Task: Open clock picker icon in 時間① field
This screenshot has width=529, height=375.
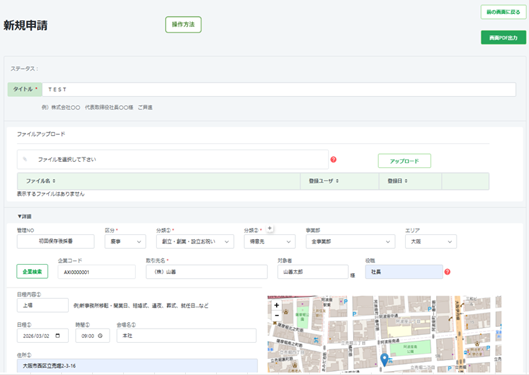Action: pyautogui.click(x=100, y=336)
